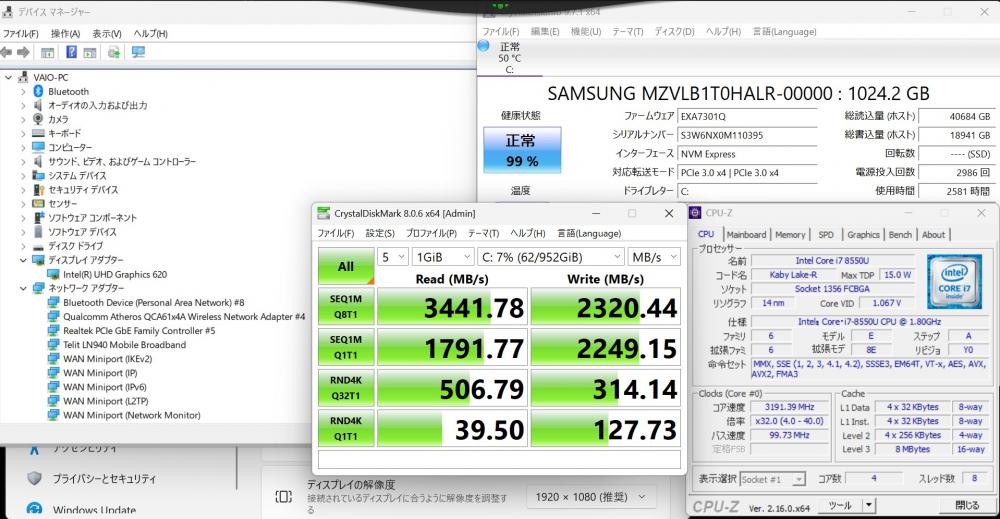Image resolution: width=1000 pixels, height=519 pixels.
Task: Click the CrystalDiskMark title bar icon
Action: [324, 214]
